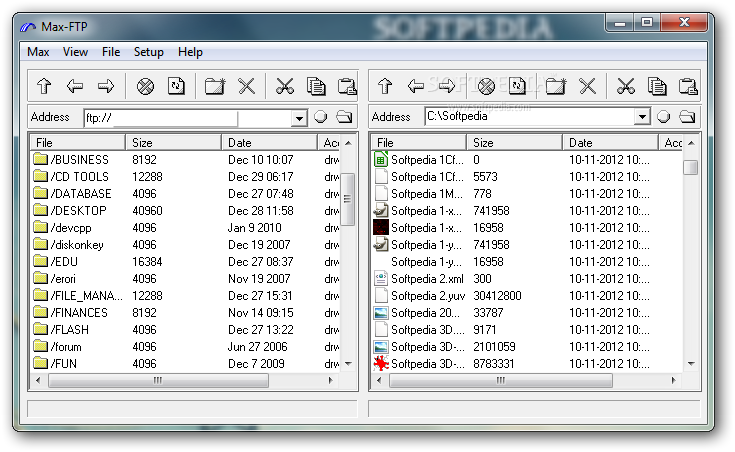Screen dimensions: 735x452
Task: Click the Back arrow in FTP pane toolbar
Action: coord(75,86)
